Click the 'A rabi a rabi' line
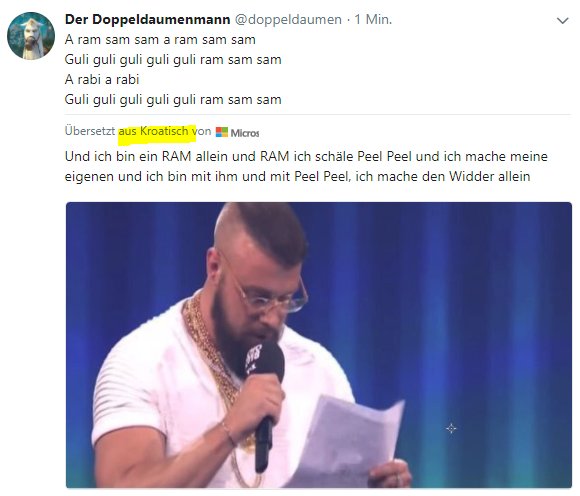 [102, 79]
